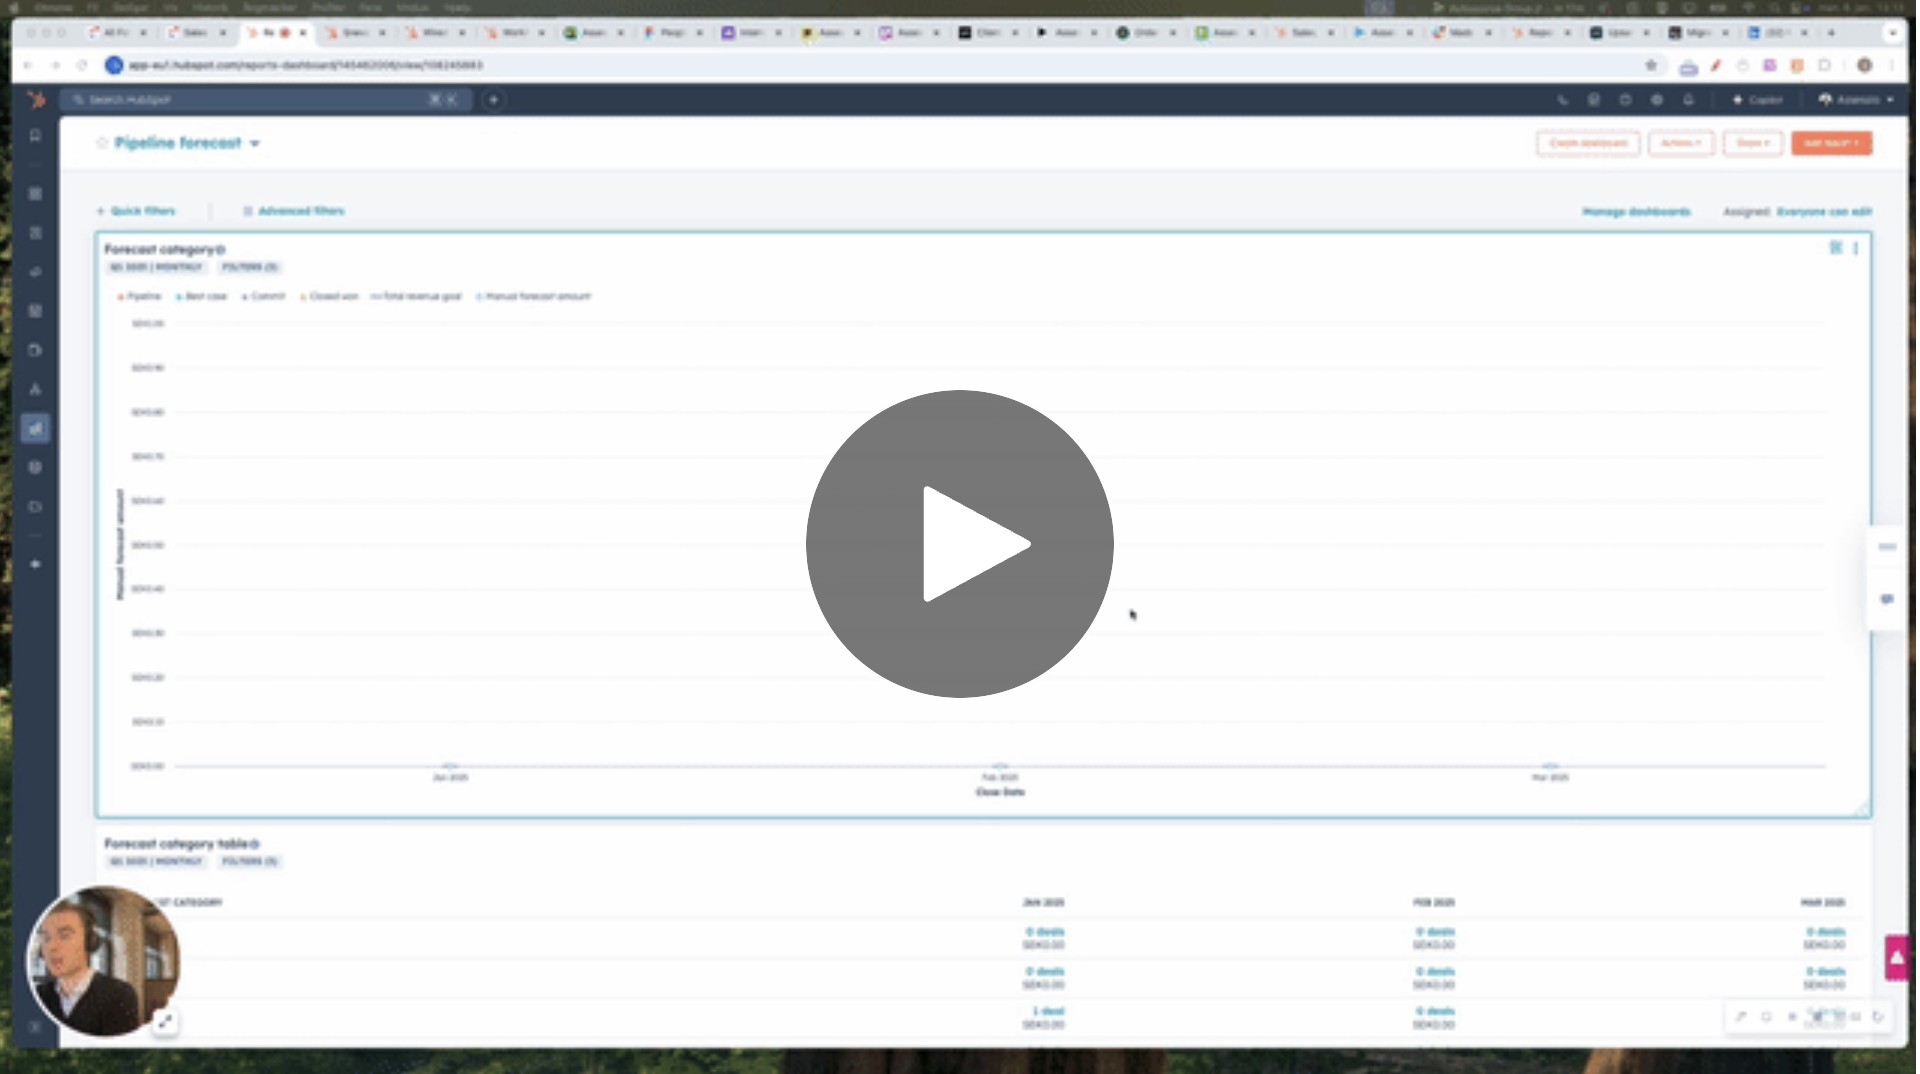Click the Manage dashboards link

coord(1636,212)
